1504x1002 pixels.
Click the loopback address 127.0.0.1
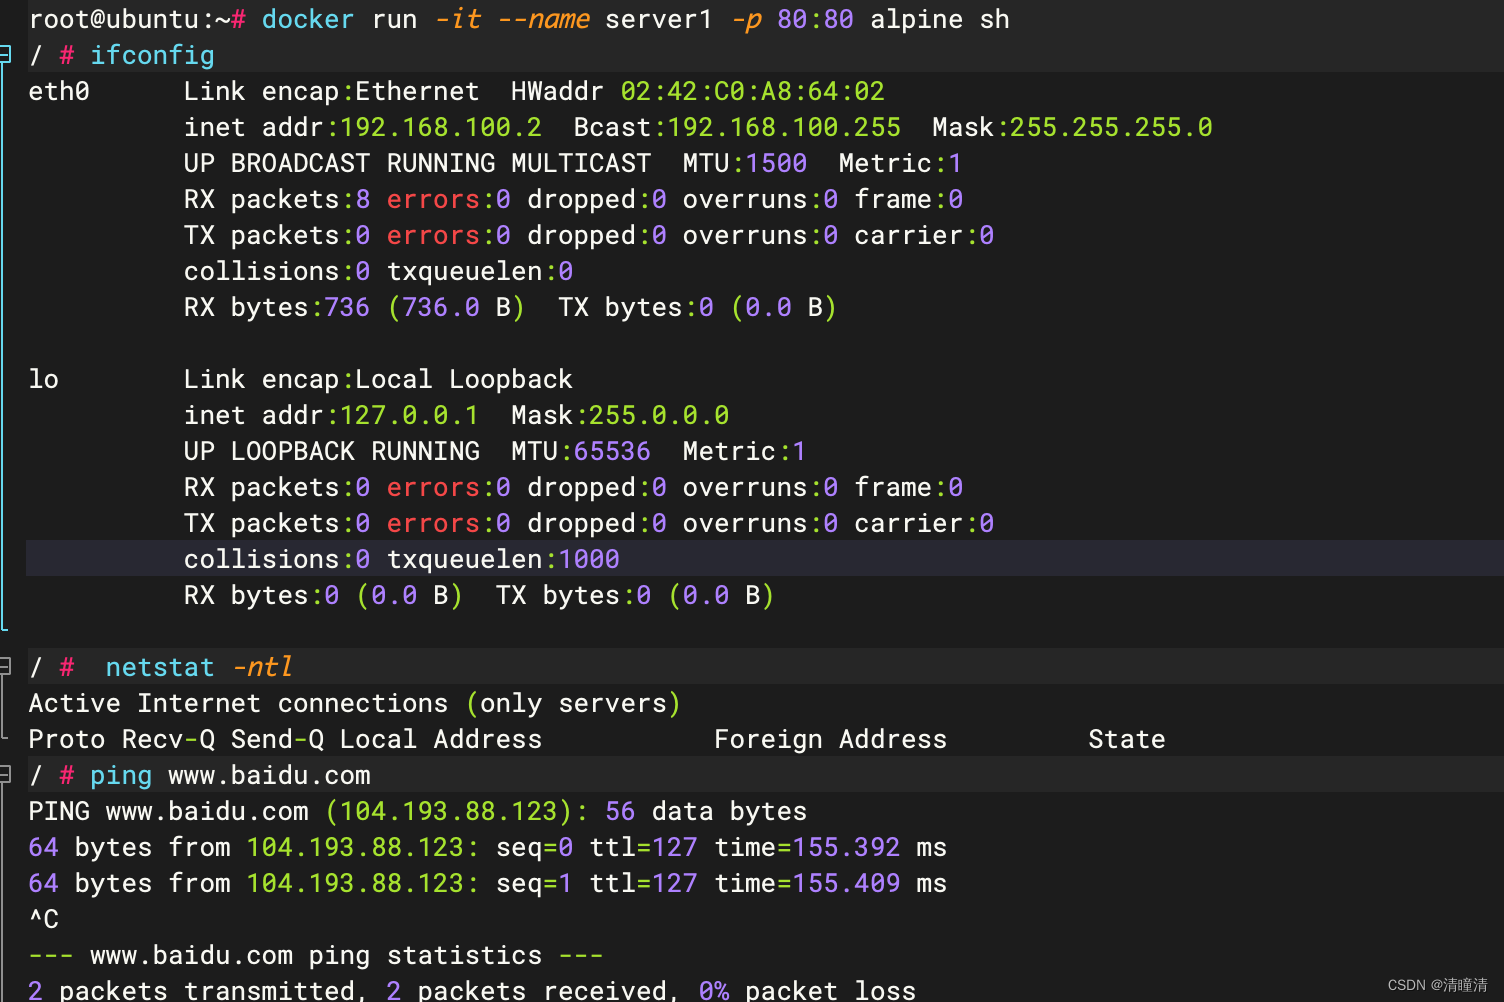[409, 415]
